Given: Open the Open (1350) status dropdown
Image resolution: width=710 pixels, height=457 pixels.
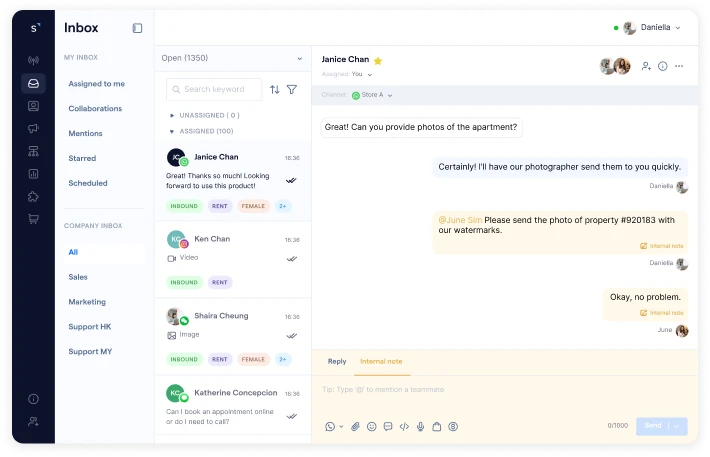Looking at the screenshot, I should pyautogui.click(x=232, y=58).
